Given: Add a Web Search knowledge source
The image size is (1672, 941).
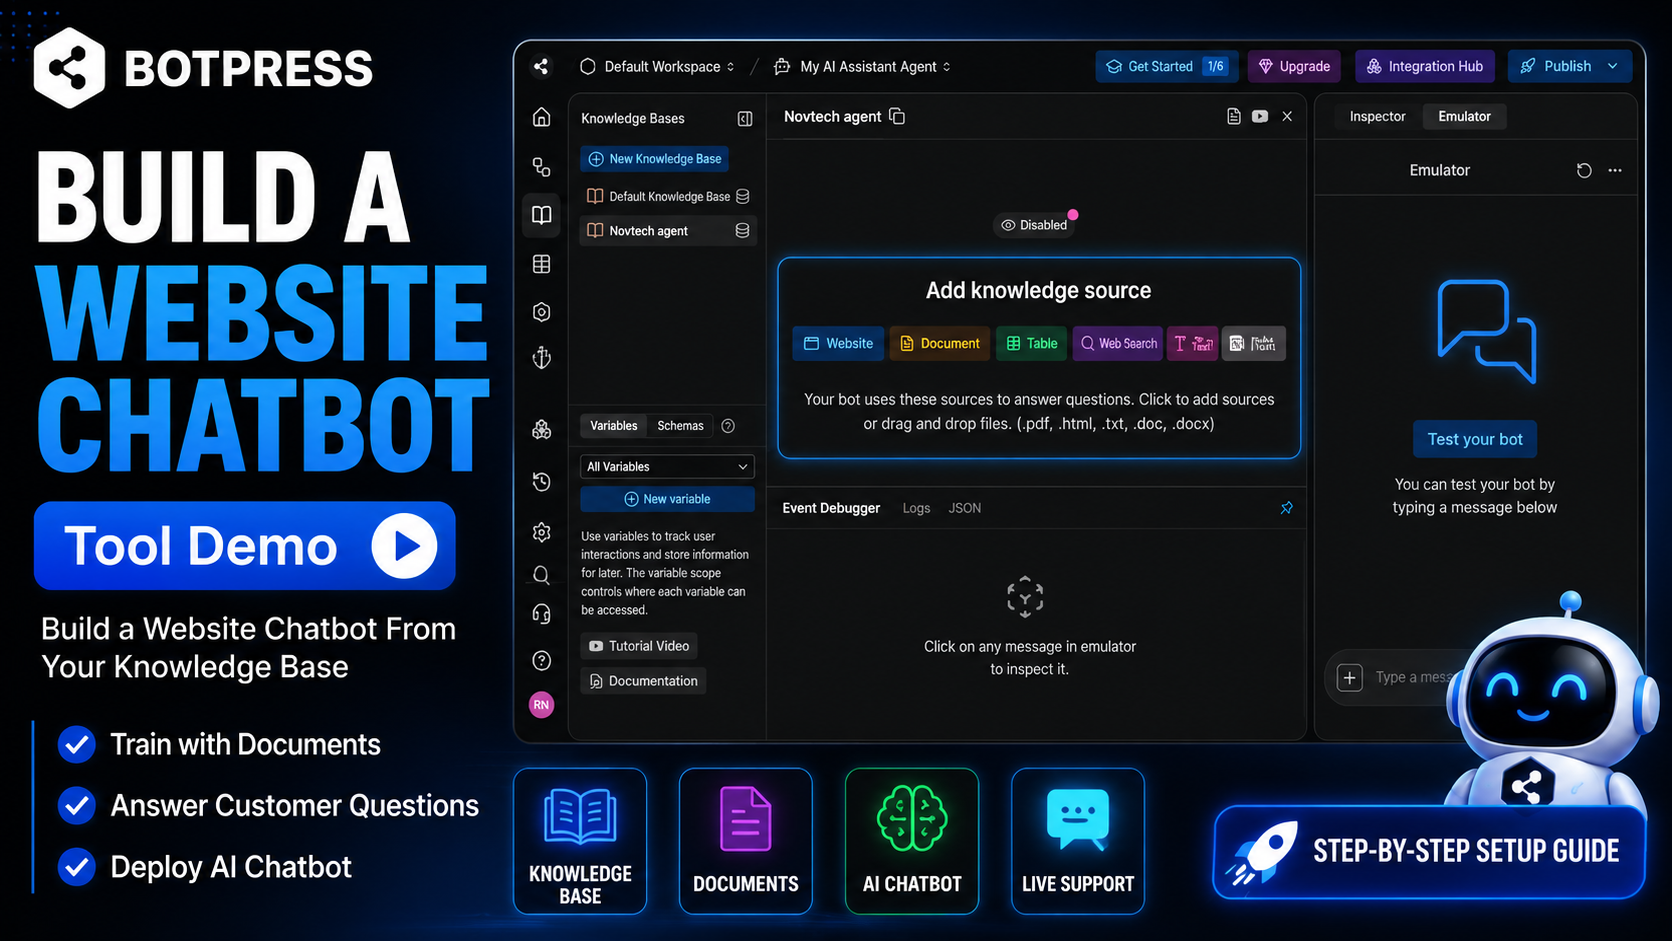Looking at the screenshot, I should pyautogui.click(x=1118, y=344).
